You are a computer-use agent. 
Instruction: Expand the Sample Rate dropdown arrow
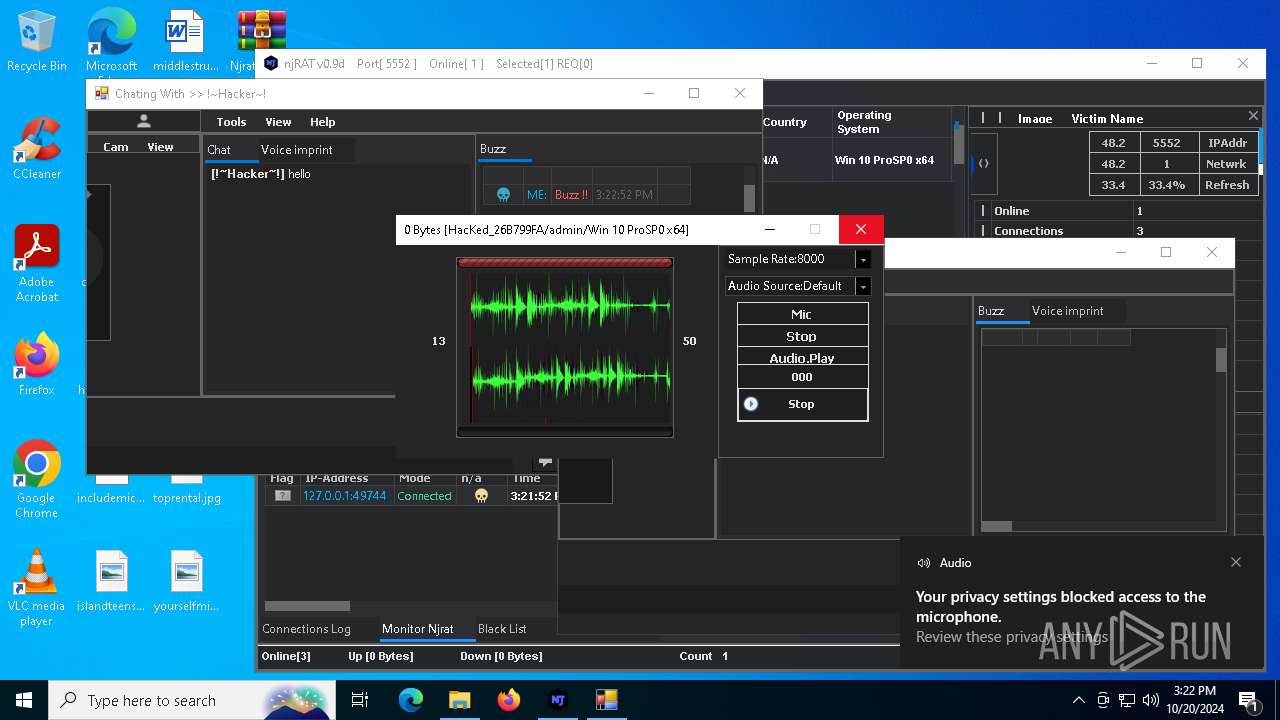863,259
